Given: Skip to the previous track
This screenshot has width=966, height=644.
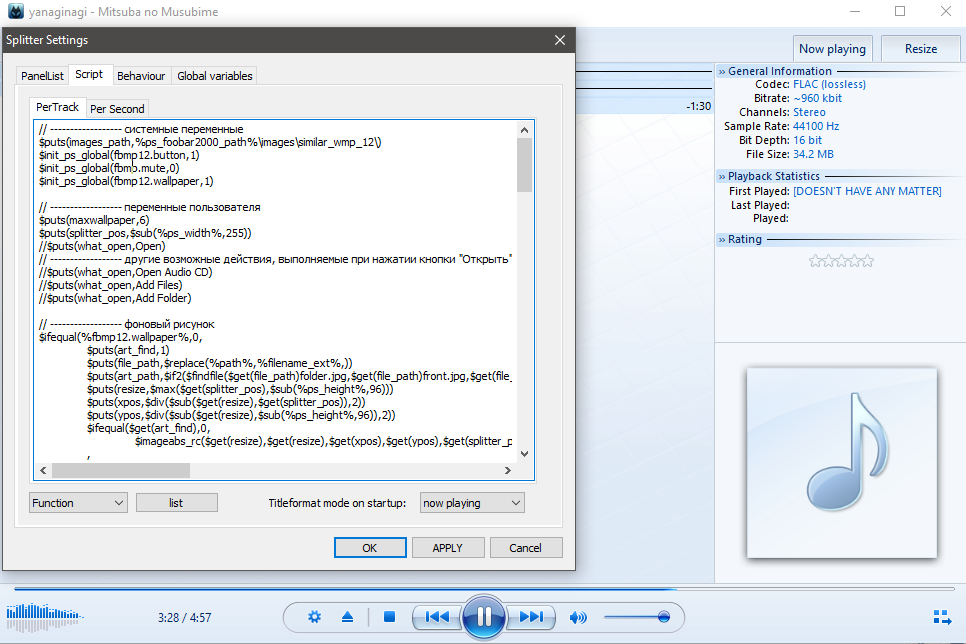Looking at the screenshot, I should (x=437, y=617).
